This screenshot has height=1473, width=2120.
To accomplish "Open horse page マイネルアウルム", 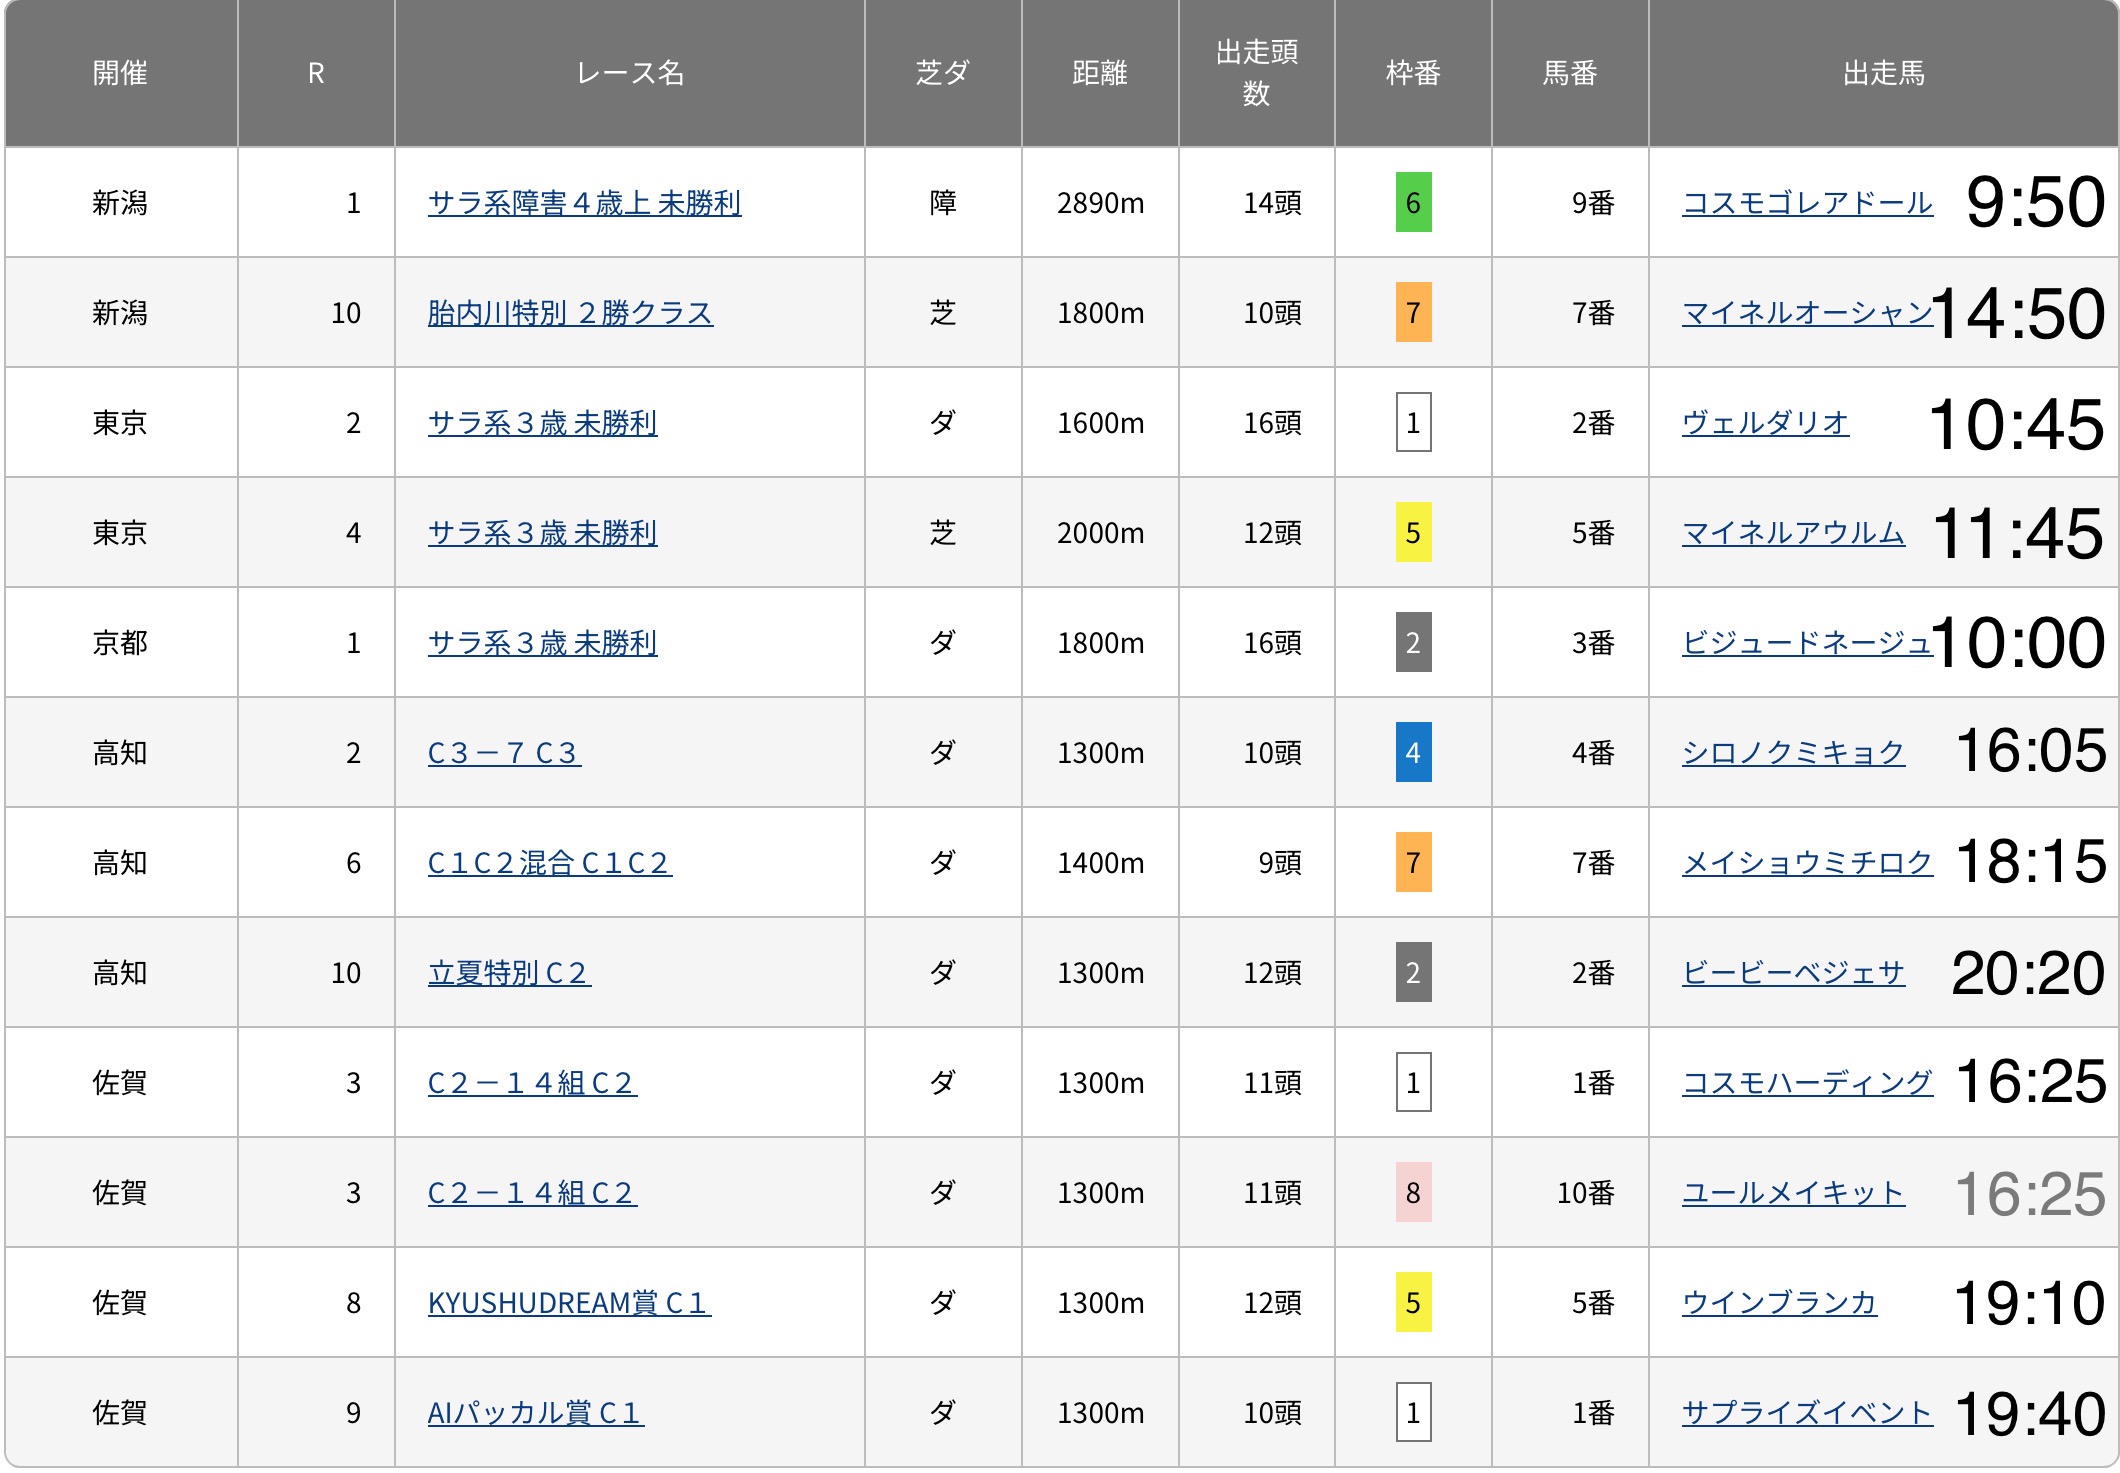I will [1793, 533].
